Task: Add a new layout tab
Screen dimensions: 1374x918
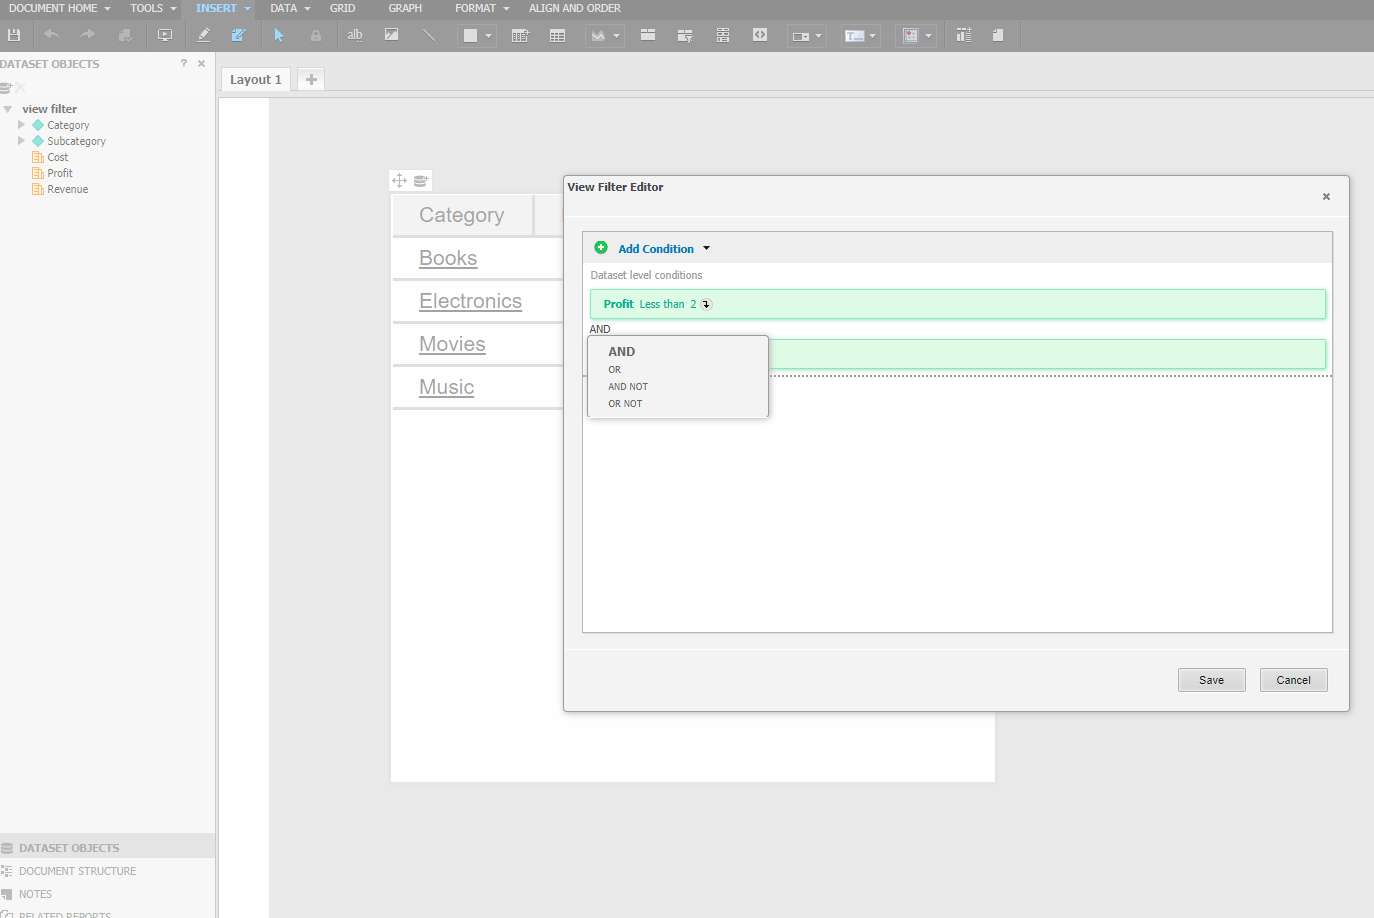Action: [x=311, y=79]
